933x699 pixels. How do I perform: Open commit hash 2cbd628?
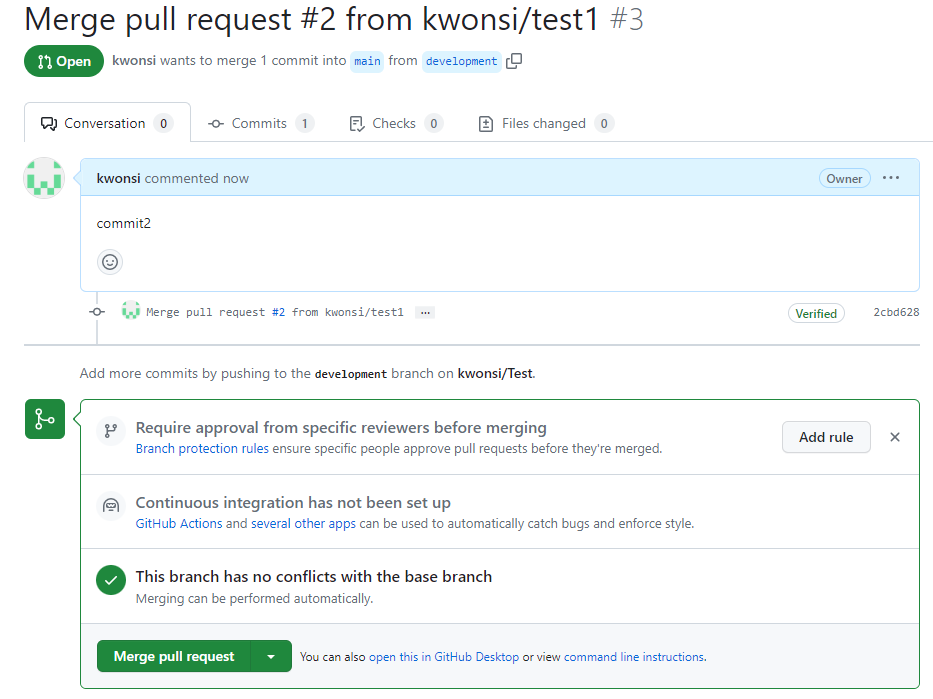[896, 312]
